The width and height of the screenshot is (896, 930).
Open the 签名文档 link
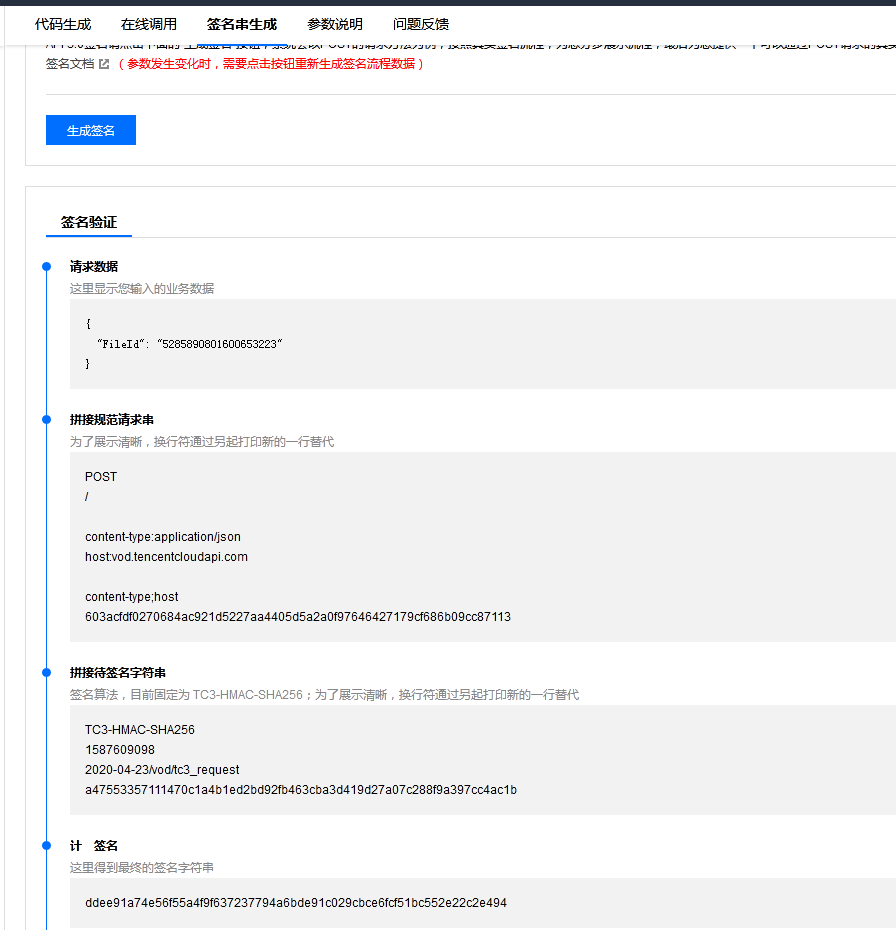70,62
